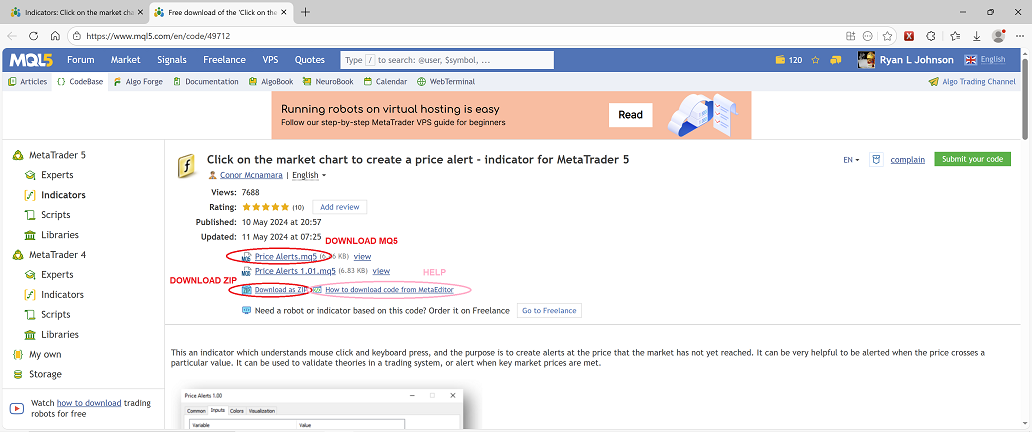
Task: Open a new browser tab with plus button
Action: click(x=305, y=12)
